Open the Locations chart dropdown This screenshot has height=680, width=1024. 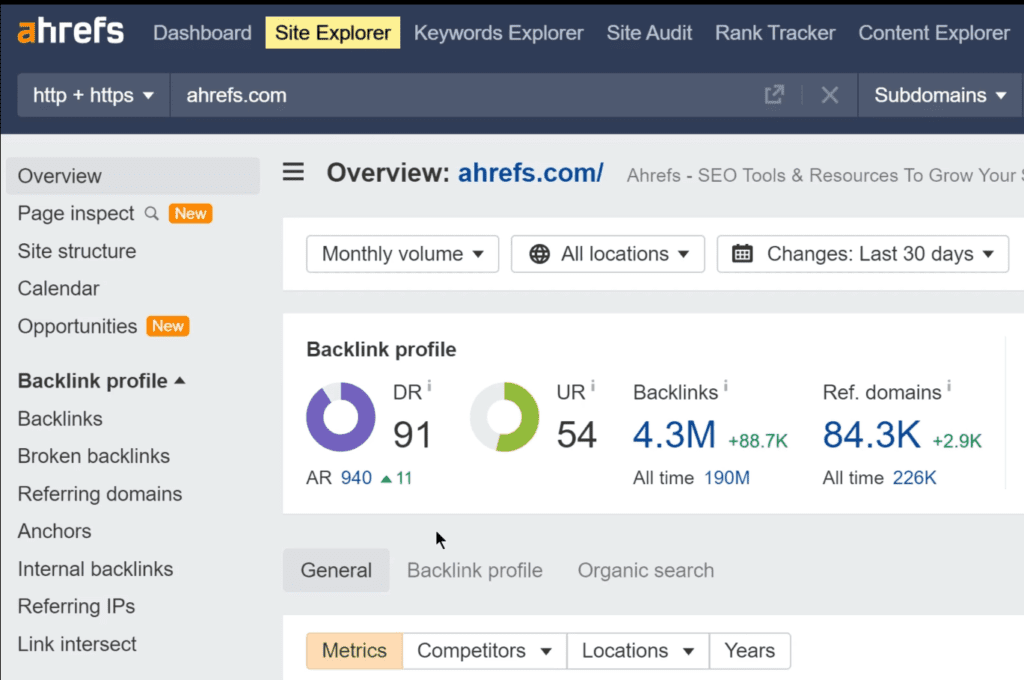click(638, 651)
